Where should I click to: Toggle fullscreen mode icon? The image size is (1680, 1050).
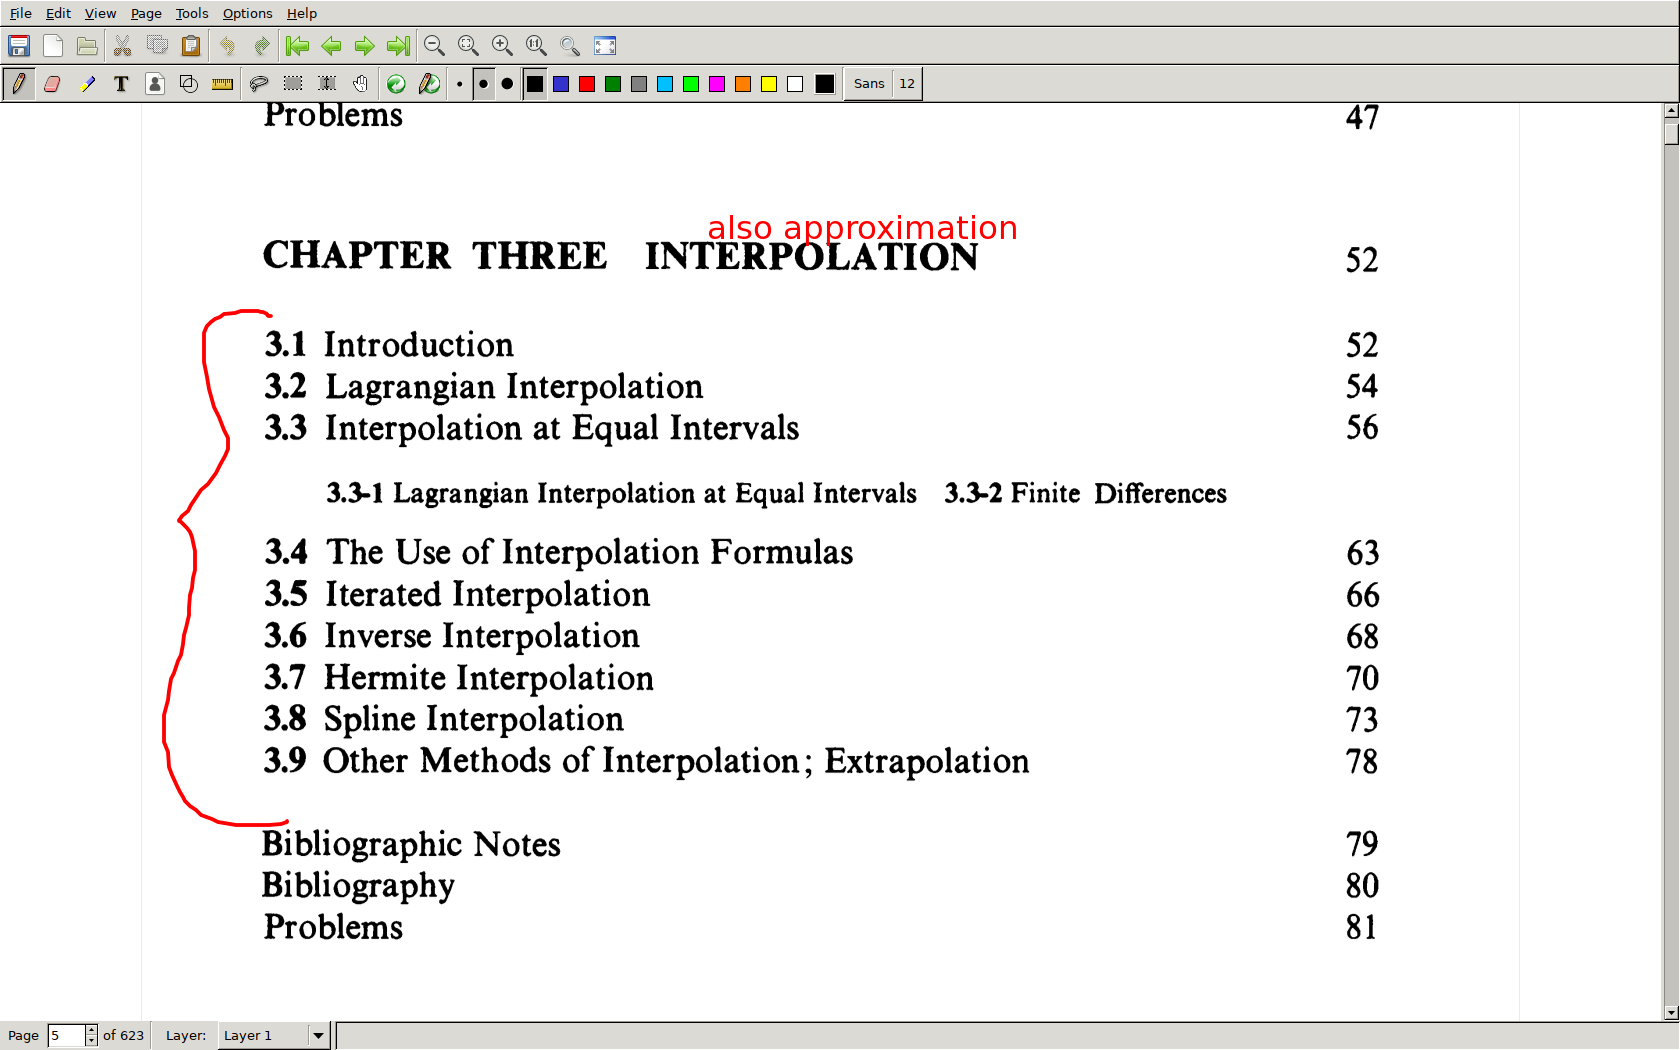point(605,46)
